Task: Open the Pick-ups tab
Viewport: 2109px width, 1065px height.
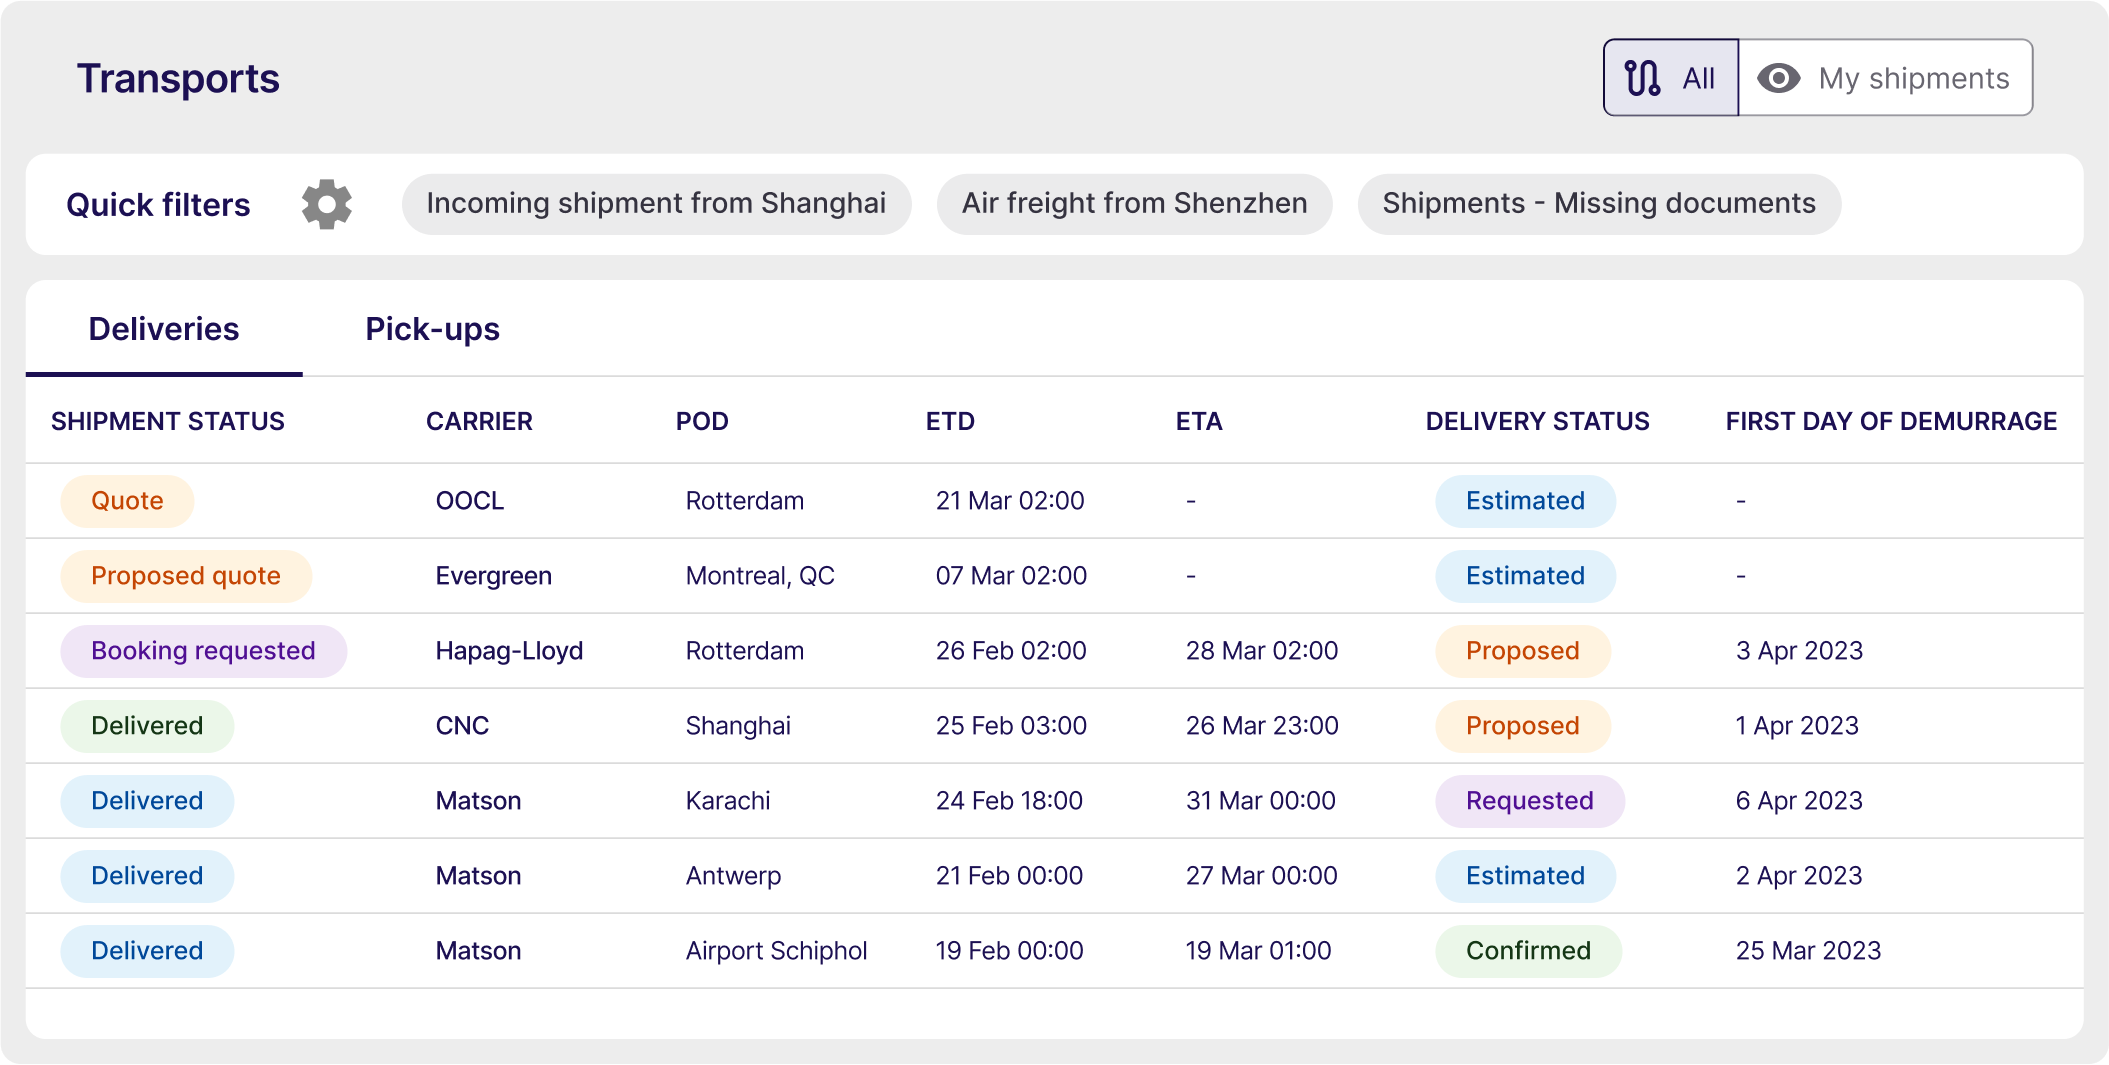Action: (432, 329)
